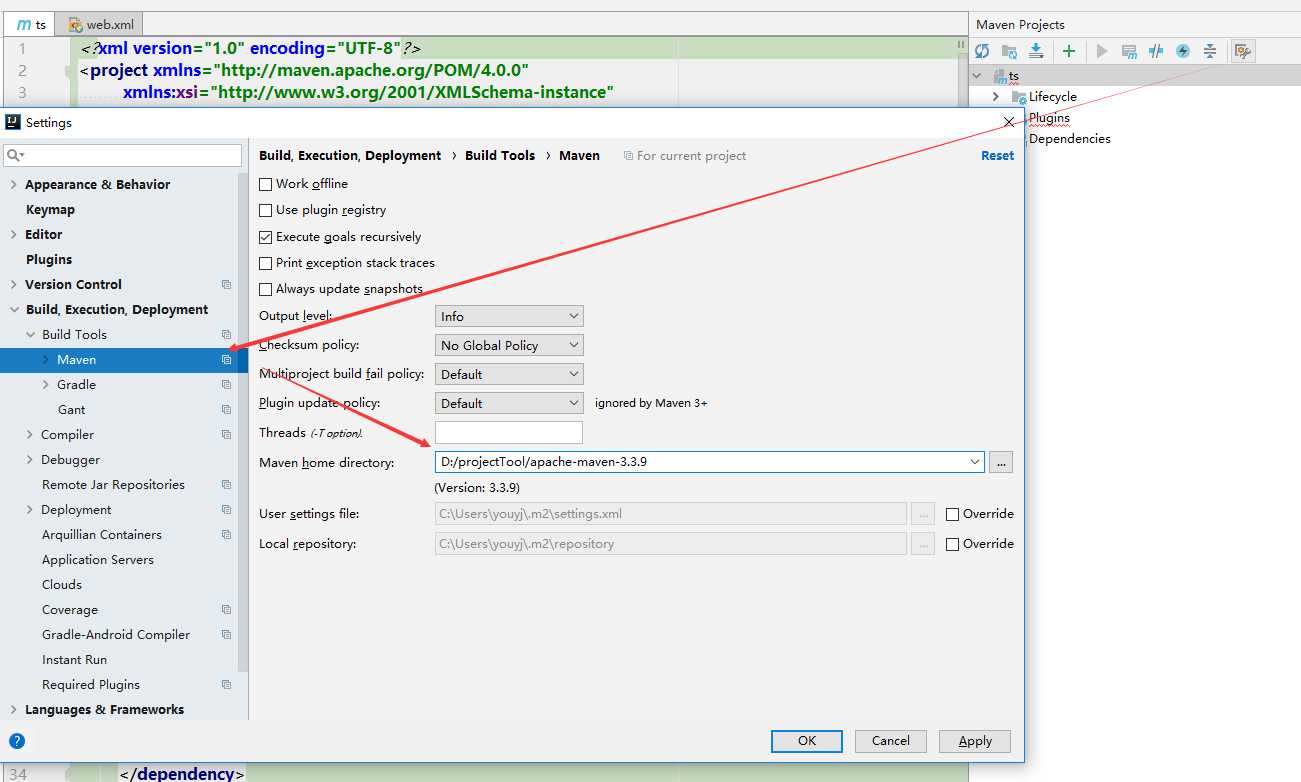This screenshot has width=1301, height=782.
Task: Select Keymap in settings tree
Action: 50,210
